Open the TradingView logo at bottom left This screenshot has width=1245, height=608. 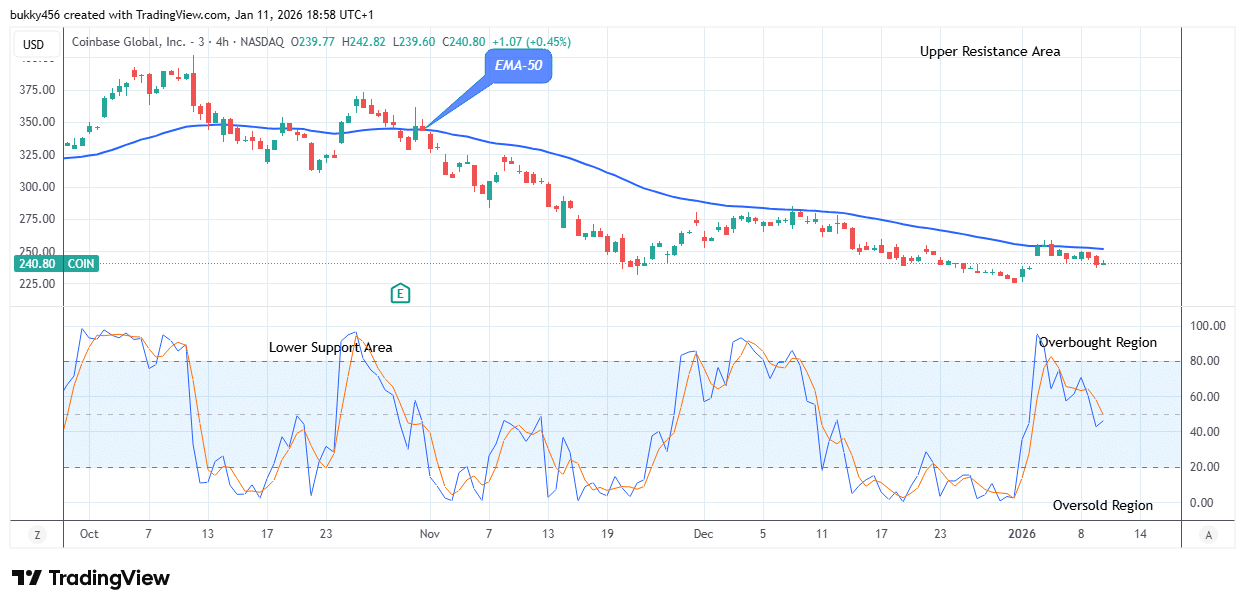[90, 578]
